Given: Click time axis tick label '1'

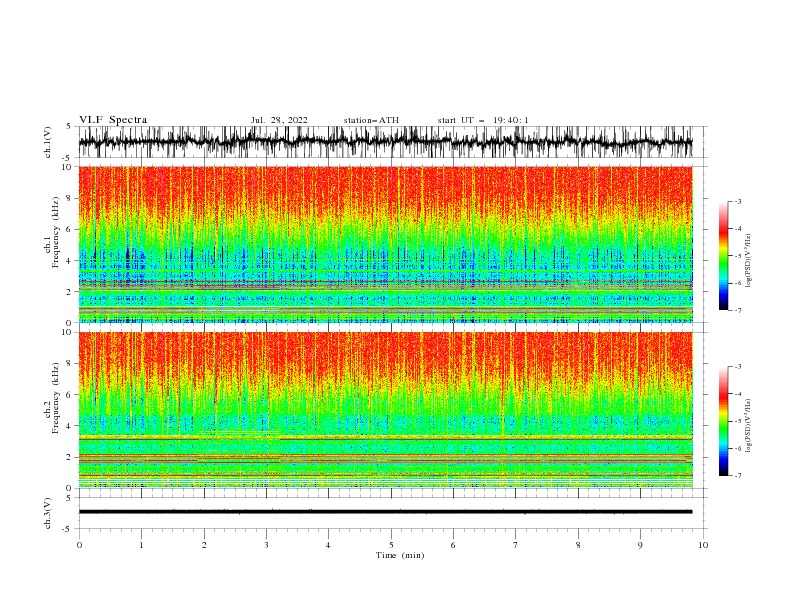Looking at the screenshot, I should [x=141, y=545].
